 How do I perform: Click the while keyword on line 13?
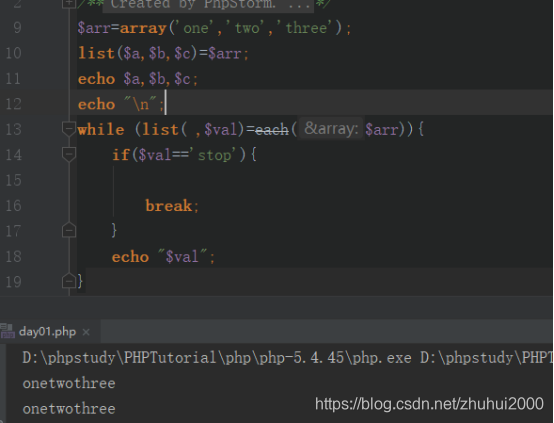point(101,129)
